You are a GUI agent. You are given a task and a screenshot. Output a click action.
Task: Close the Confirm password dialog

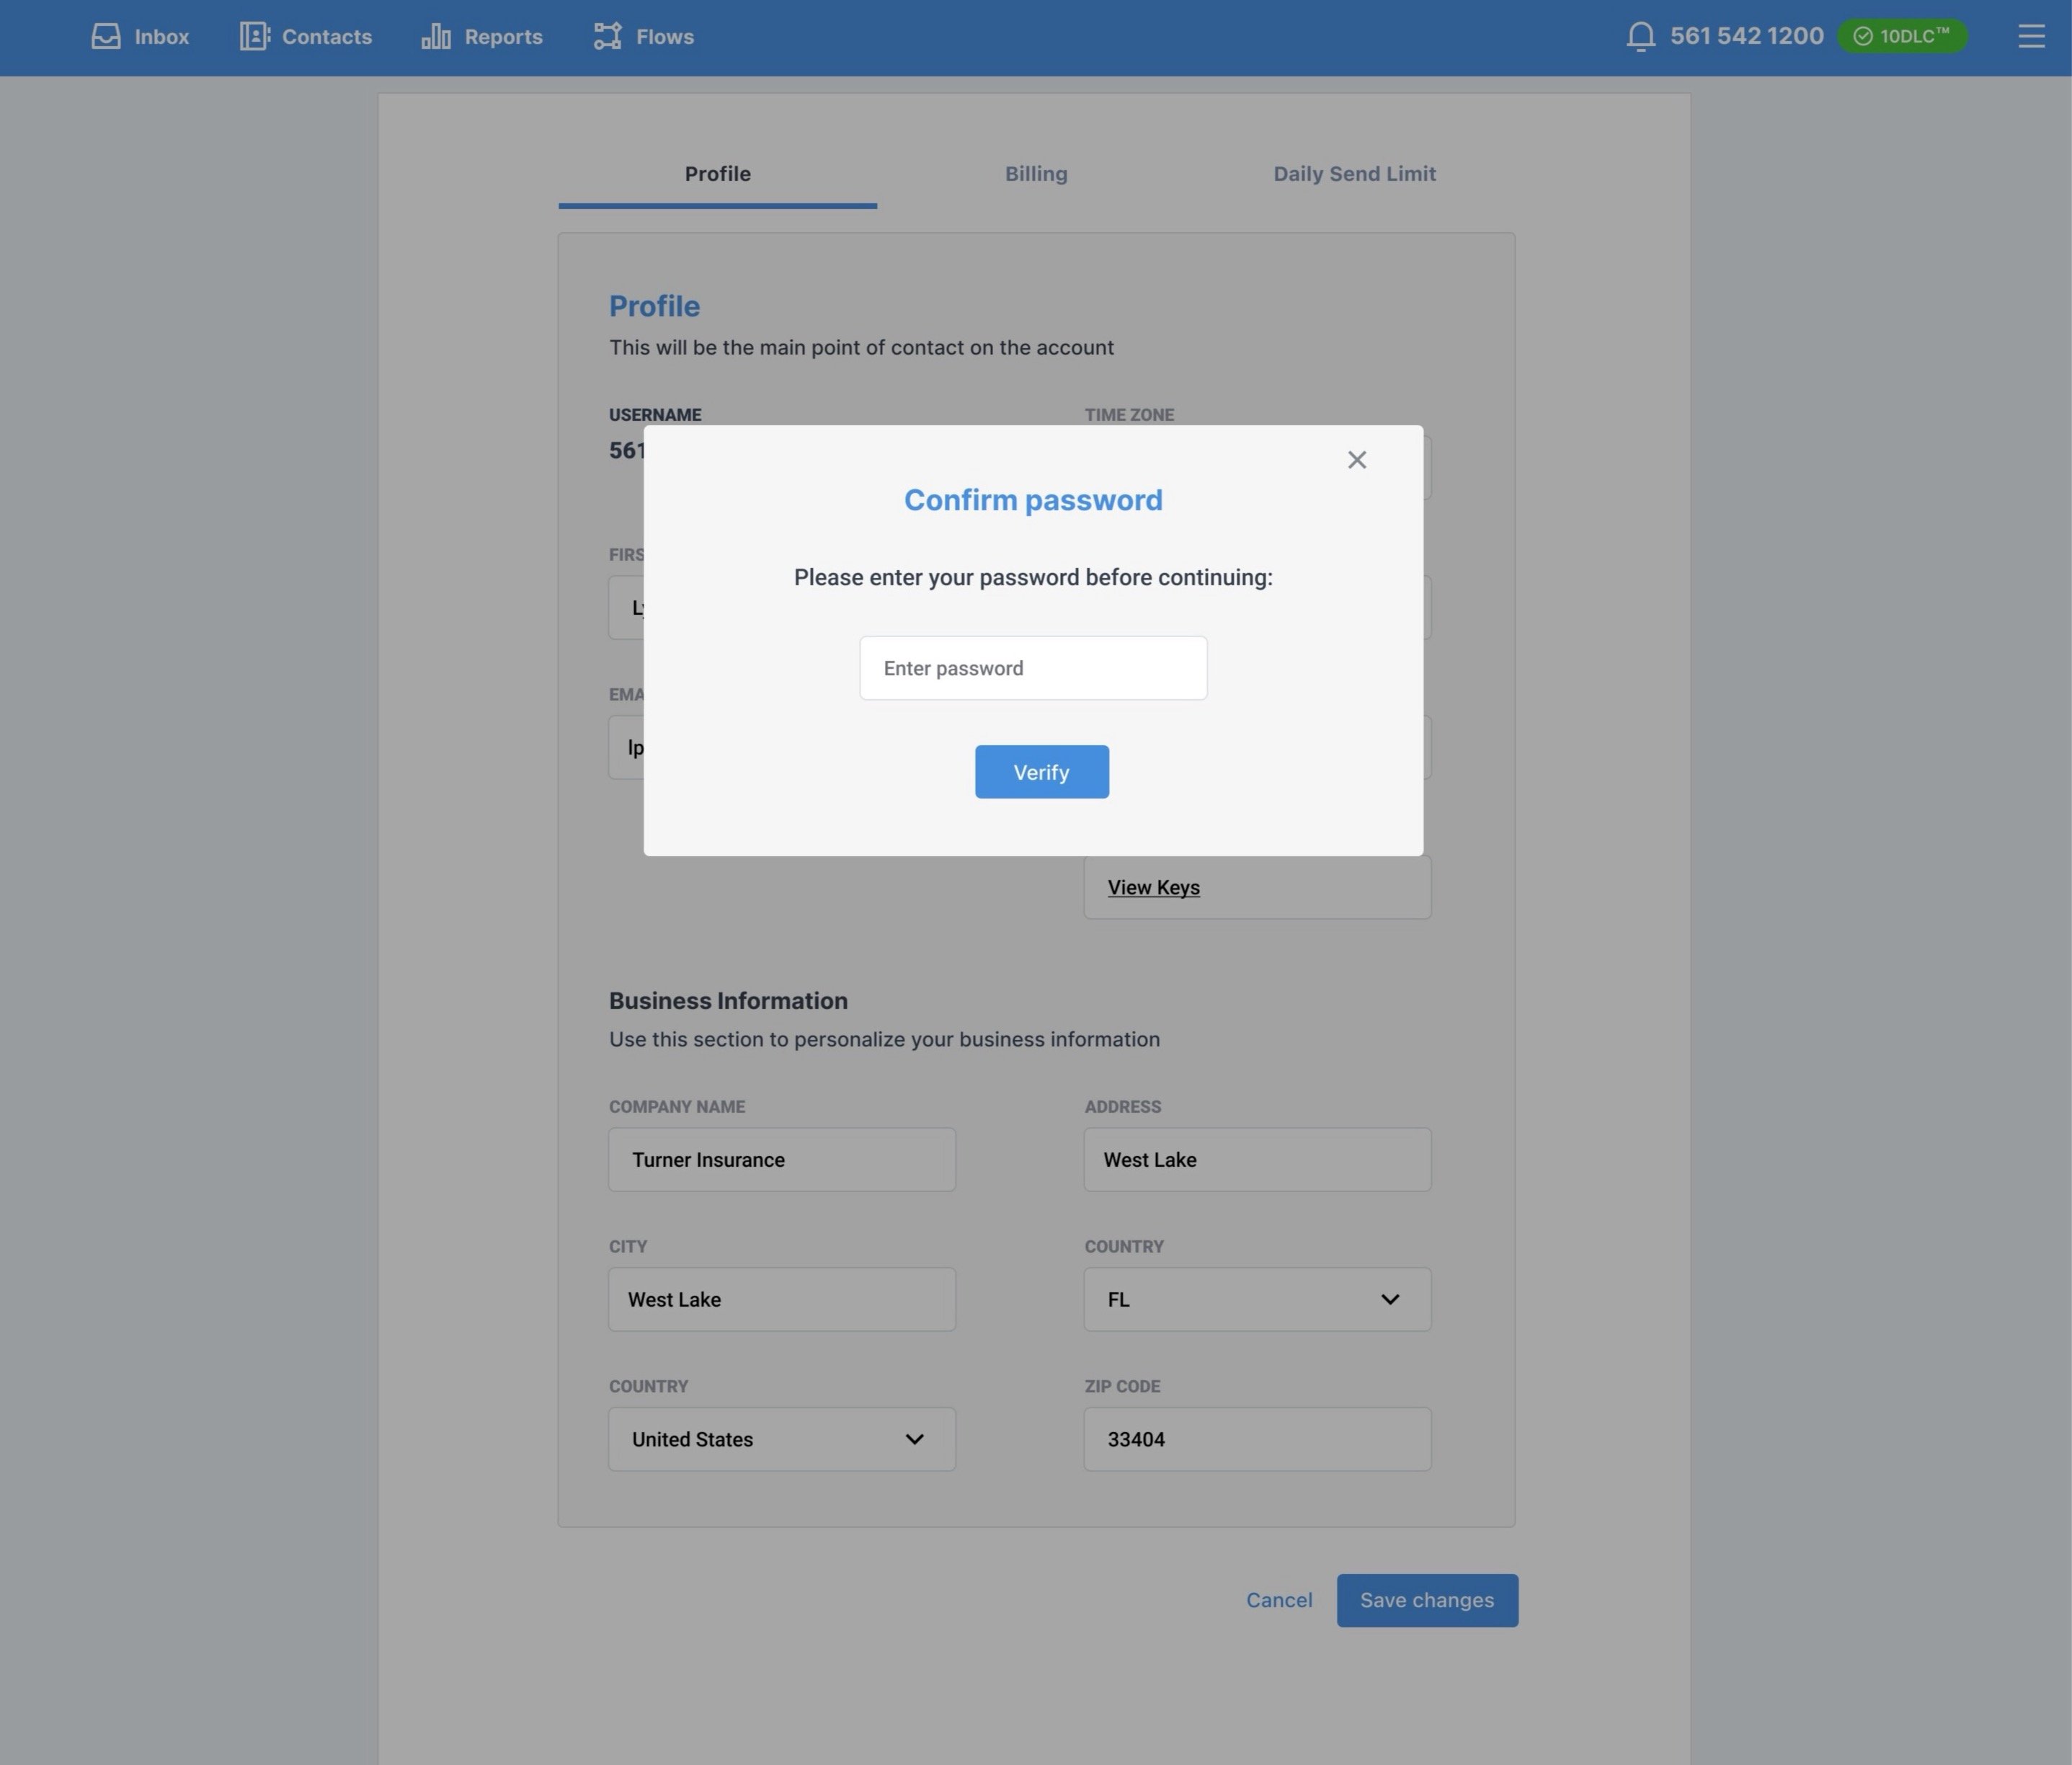click(x=1356, y=460)
